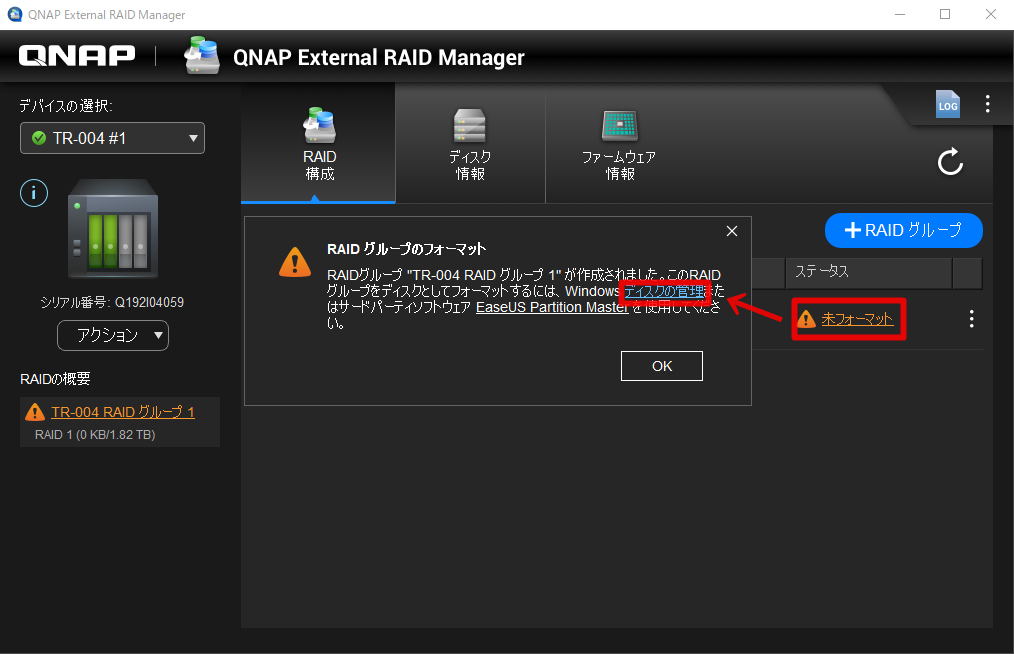Screen dimensions: 1014x654
Task: Click the warning icon next to 未フォーマット
Action: 806,319
